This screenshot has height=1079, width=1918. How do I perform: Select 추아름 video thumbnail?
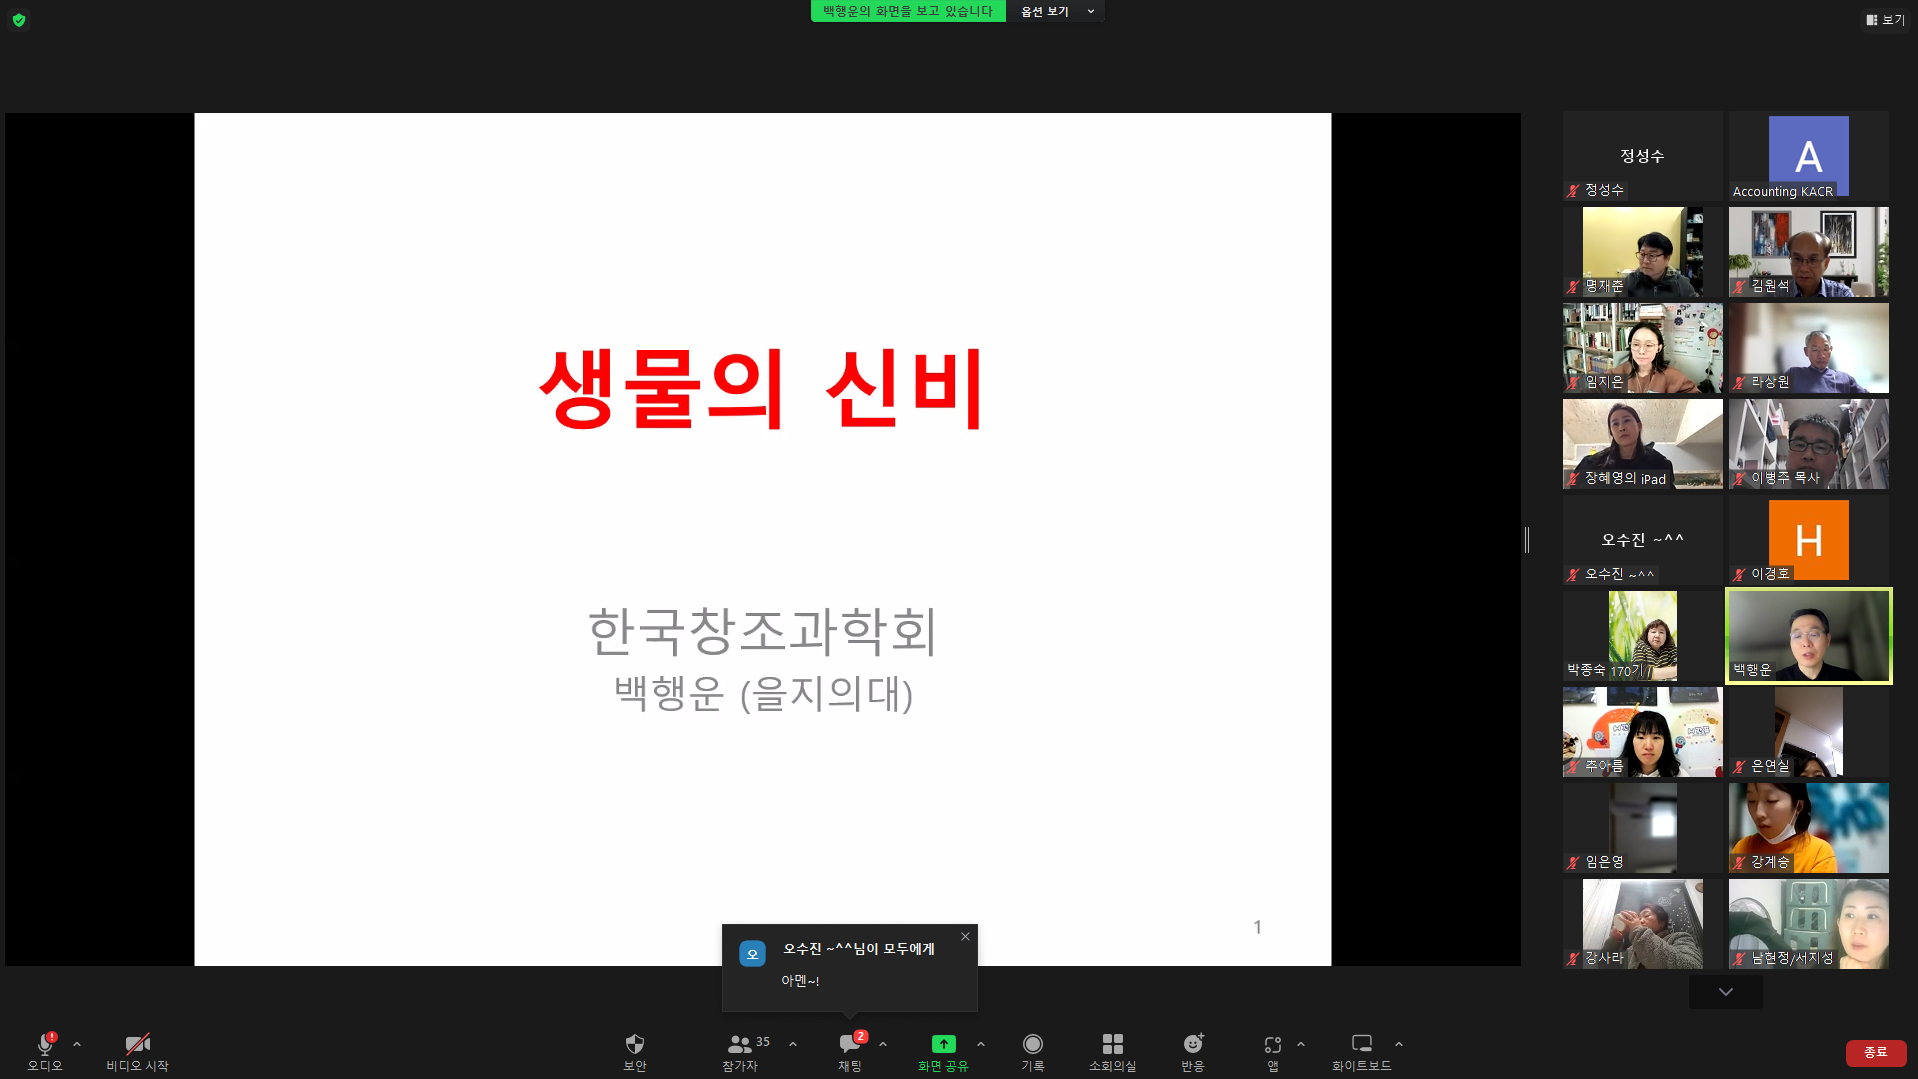[x=1643, y=732]
